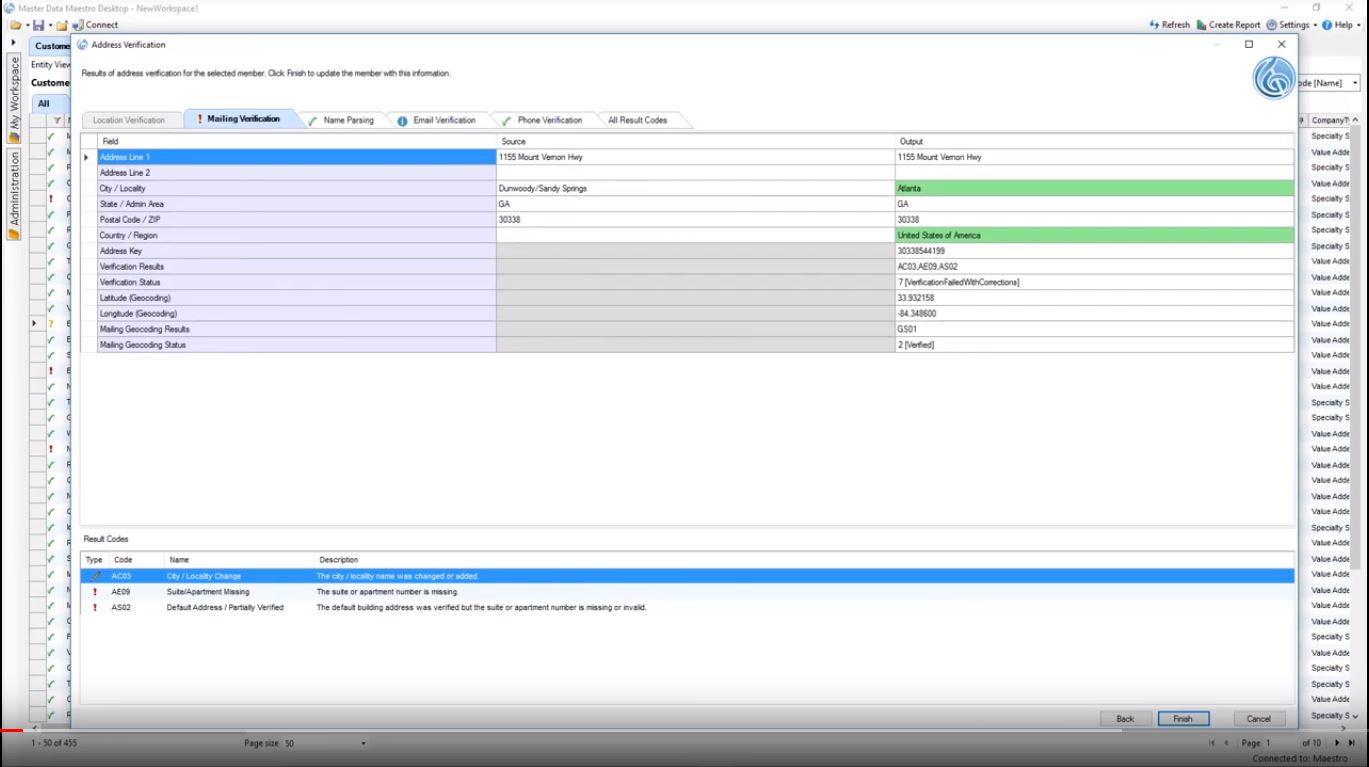Cancel the Address Verification dialog
The height and width of the screenshot is (767, 1369).
[x=1259, y=719]
